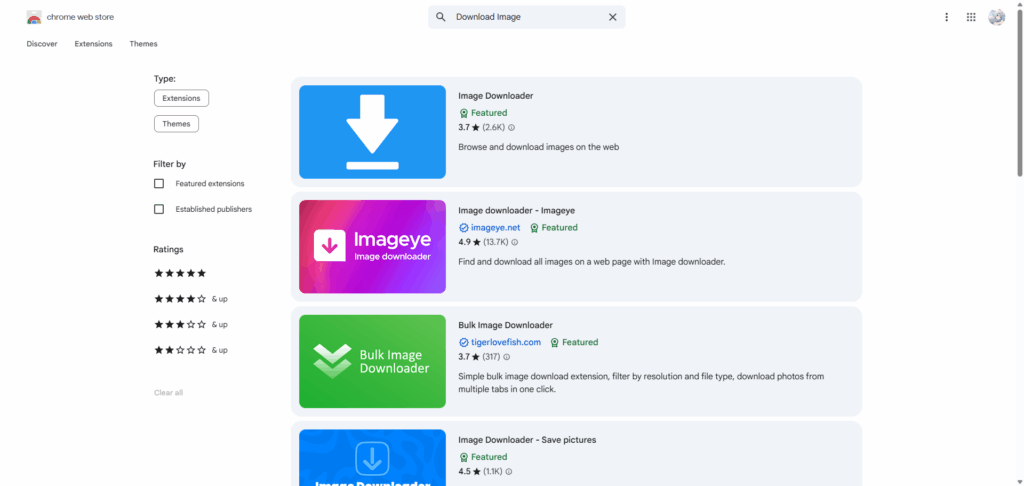Select the Themes type chip
Image resolution: width=1024 pixels, height=486 pixels.
(176, 123)
